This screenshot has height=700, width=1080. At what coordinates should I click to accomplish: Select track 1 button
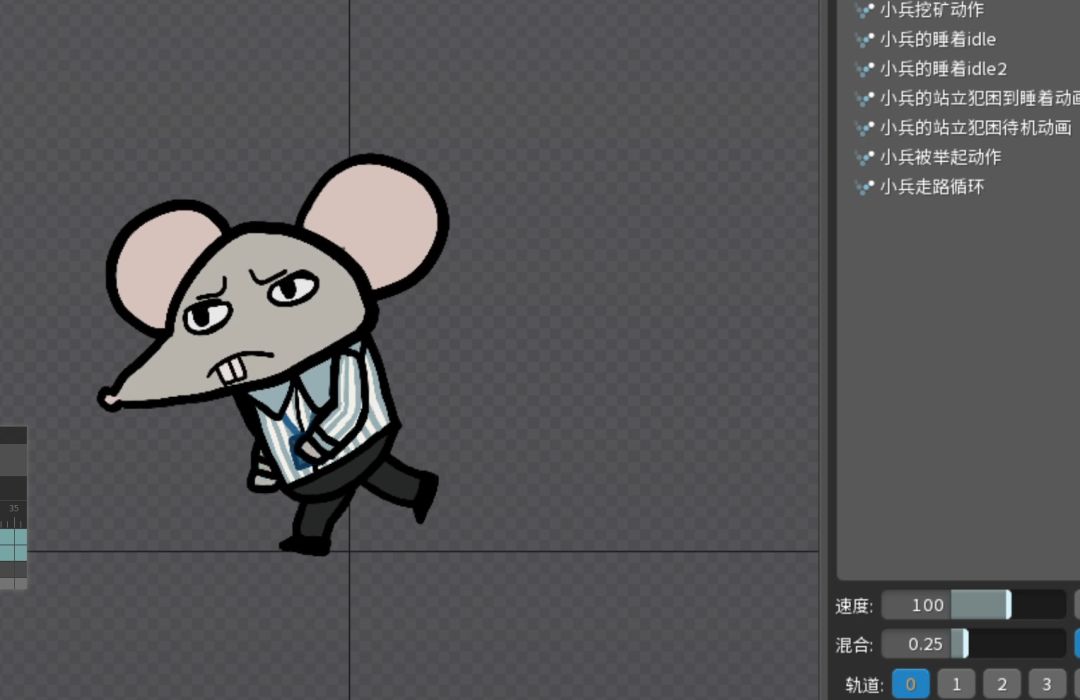(956, 683)
